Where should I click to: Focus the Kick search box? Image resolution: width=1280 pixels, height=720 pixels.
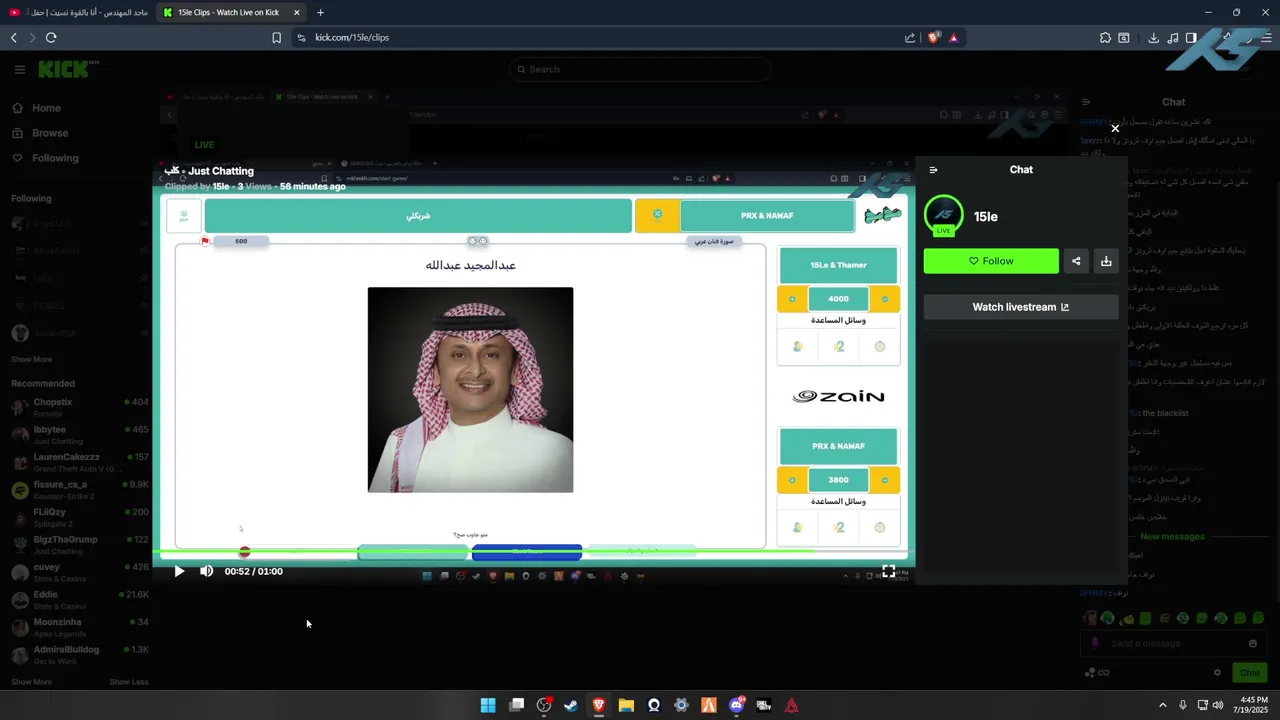640,69
